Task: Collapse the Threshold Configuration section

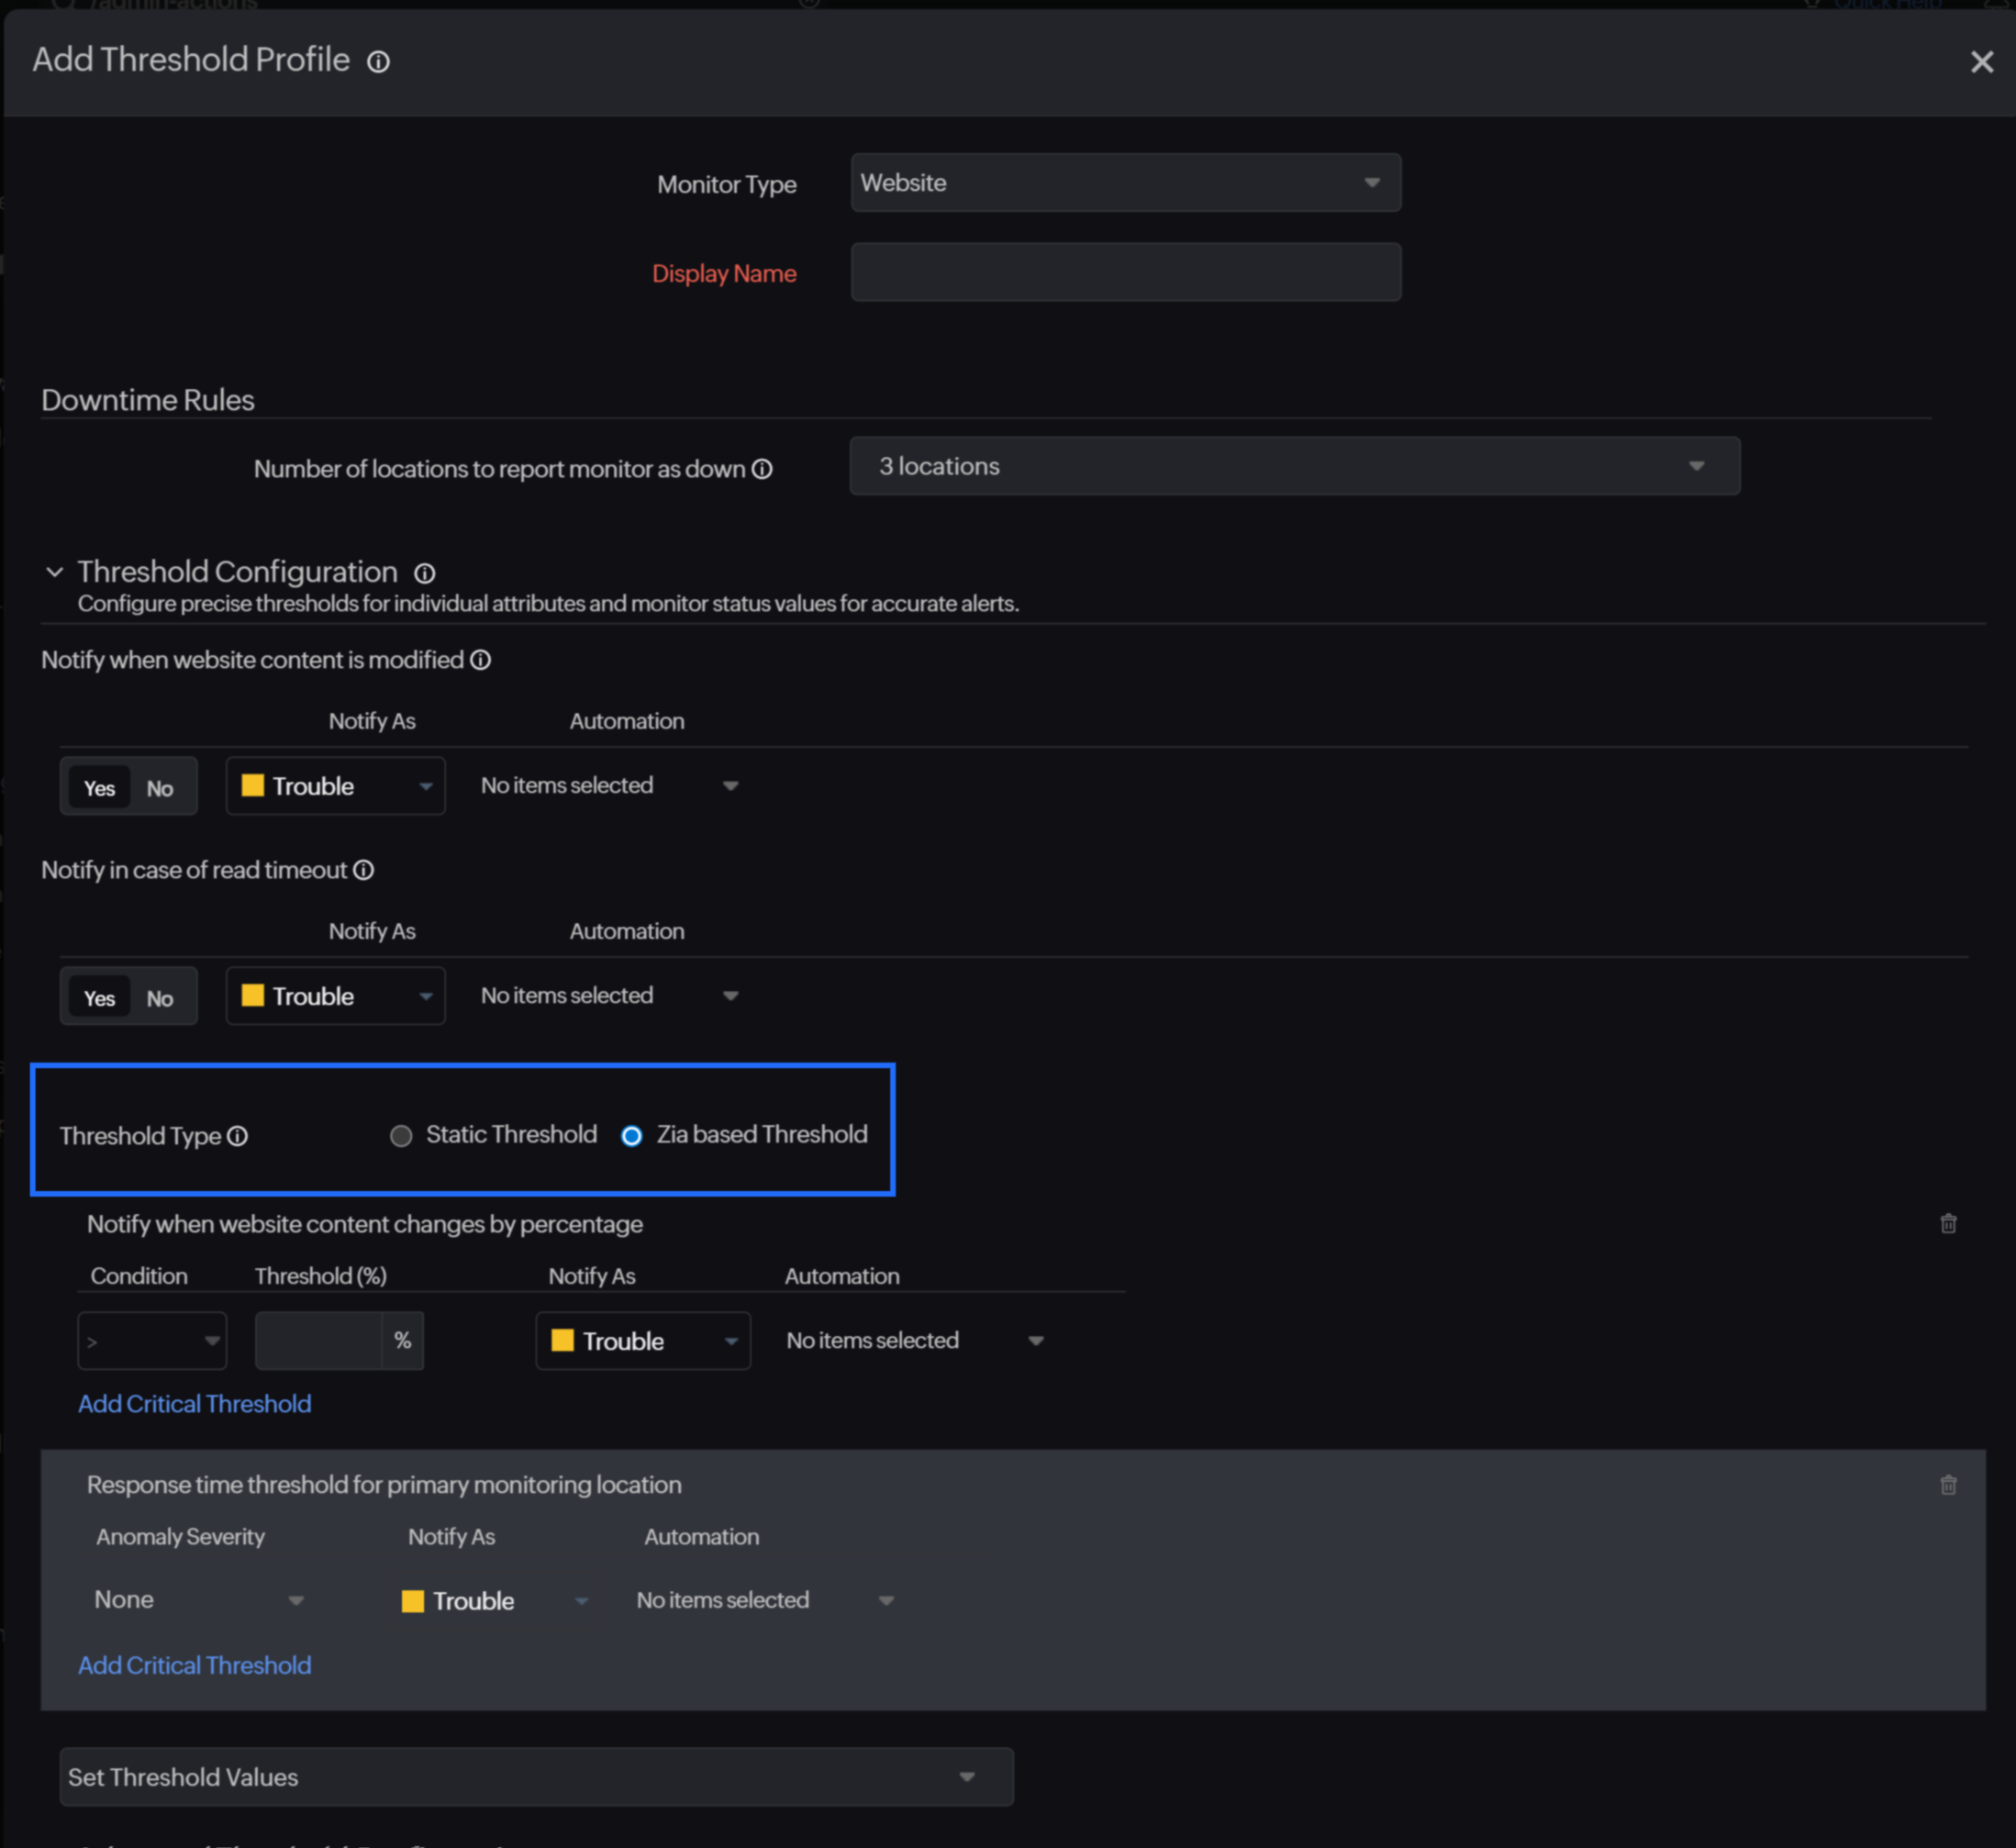Action: coord(55,572)
